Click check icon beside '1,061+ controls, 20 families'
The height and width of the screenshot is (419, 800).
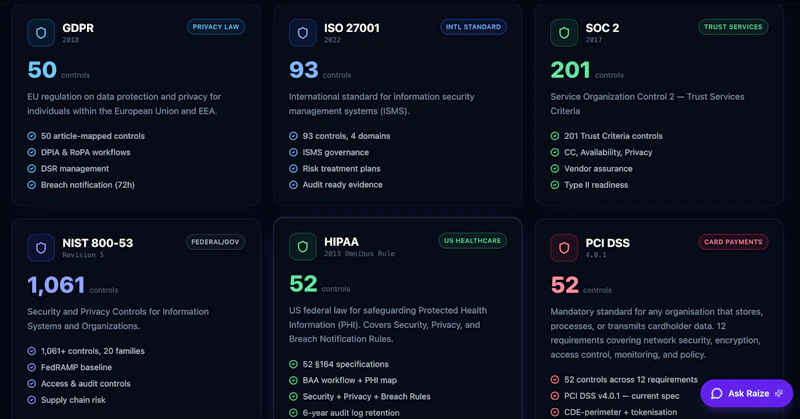pos(32,351)
